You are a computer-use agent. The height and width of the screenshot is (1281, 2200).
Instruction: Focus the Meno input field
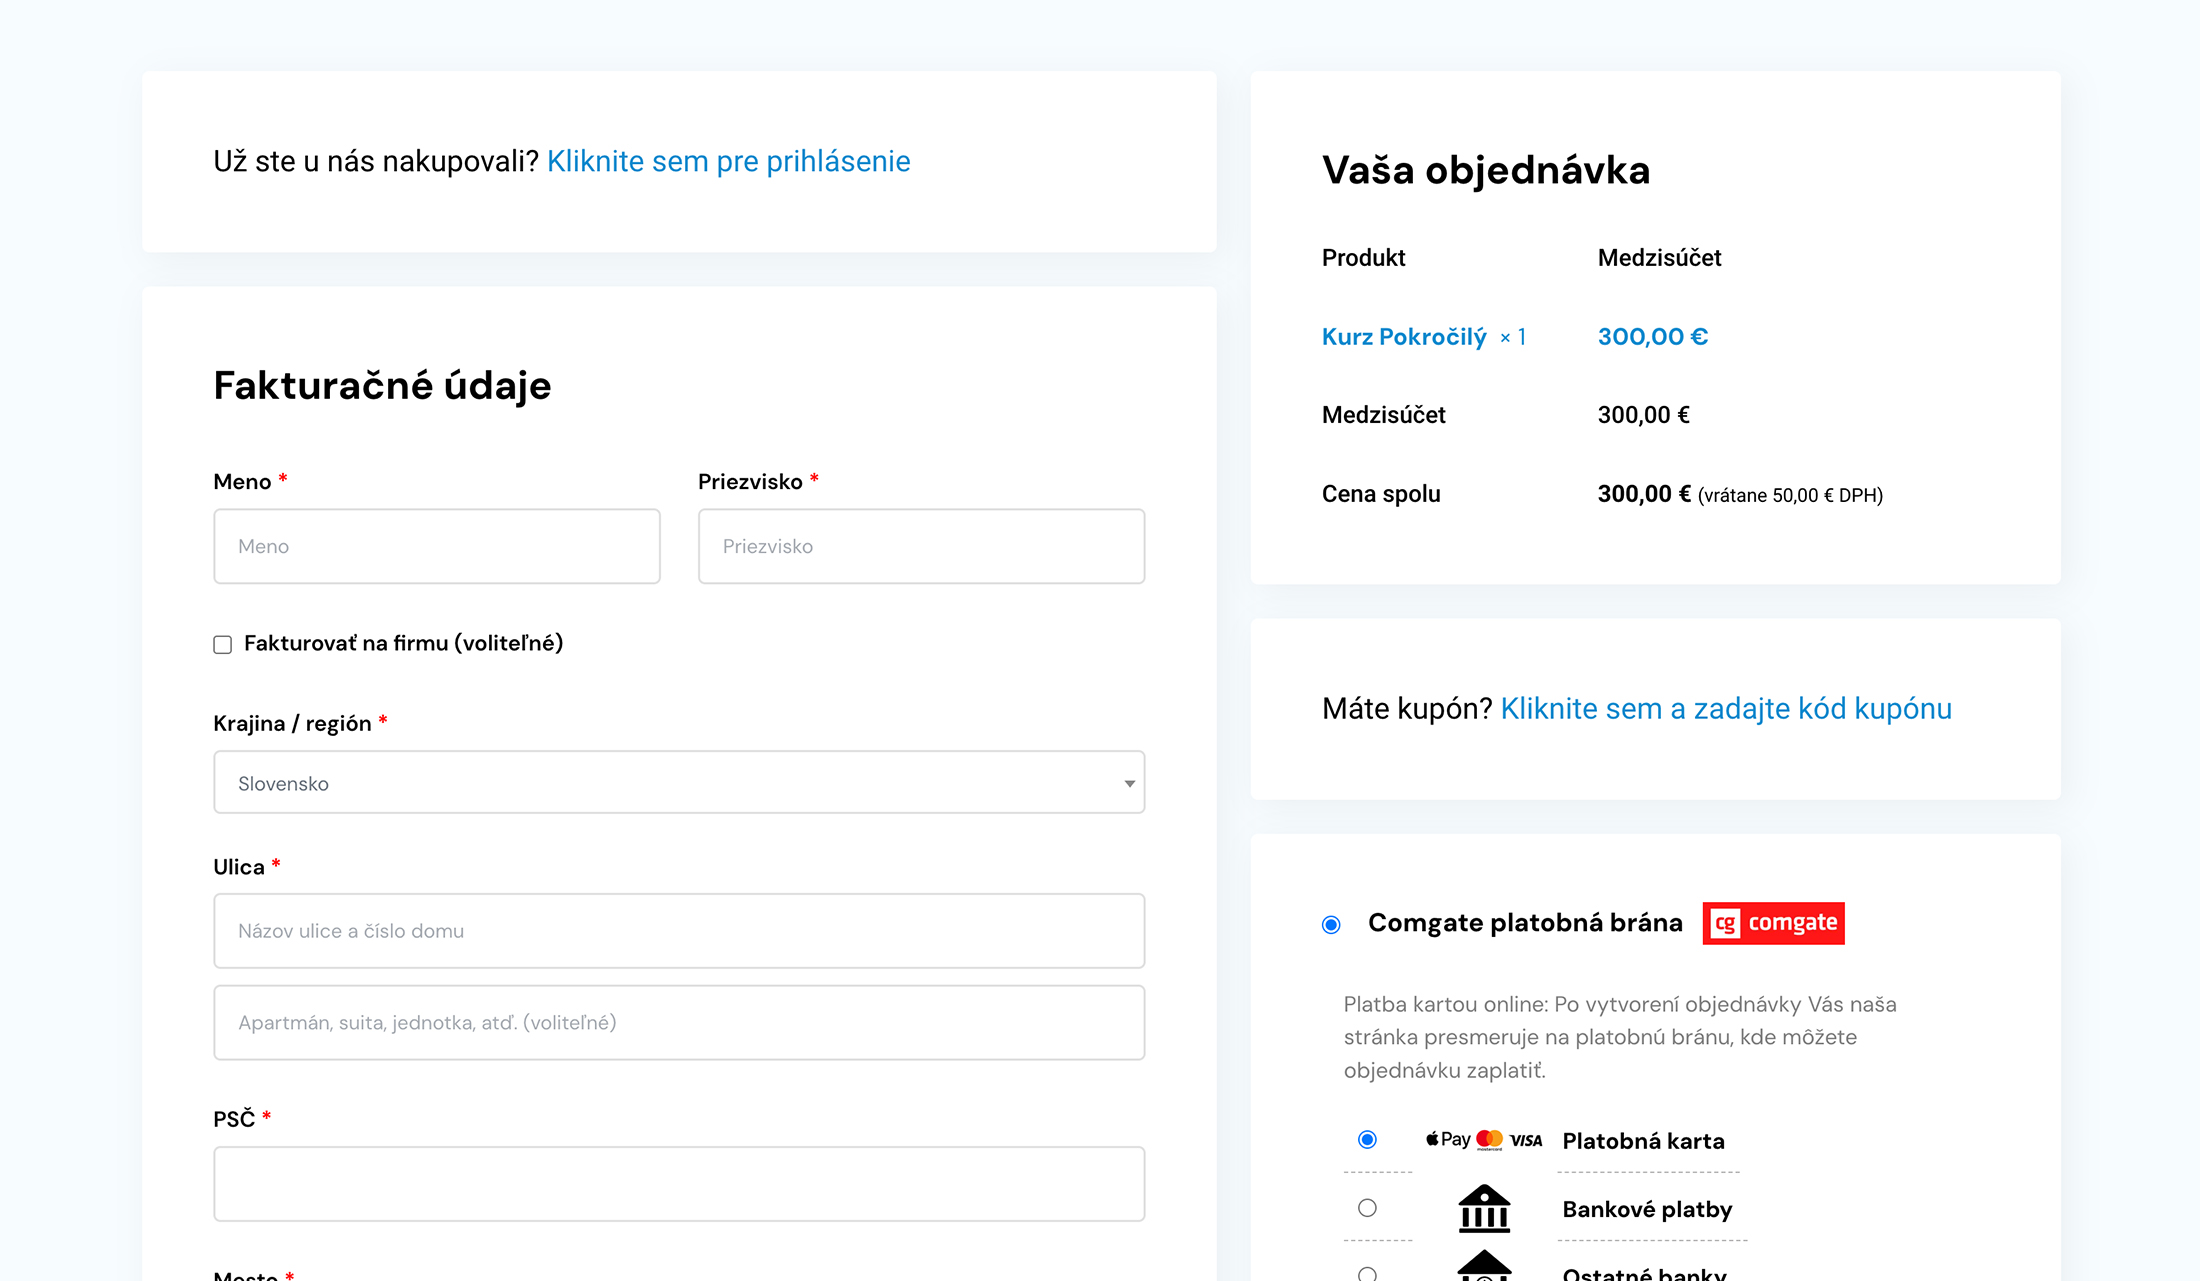click(x=436, y=546)
